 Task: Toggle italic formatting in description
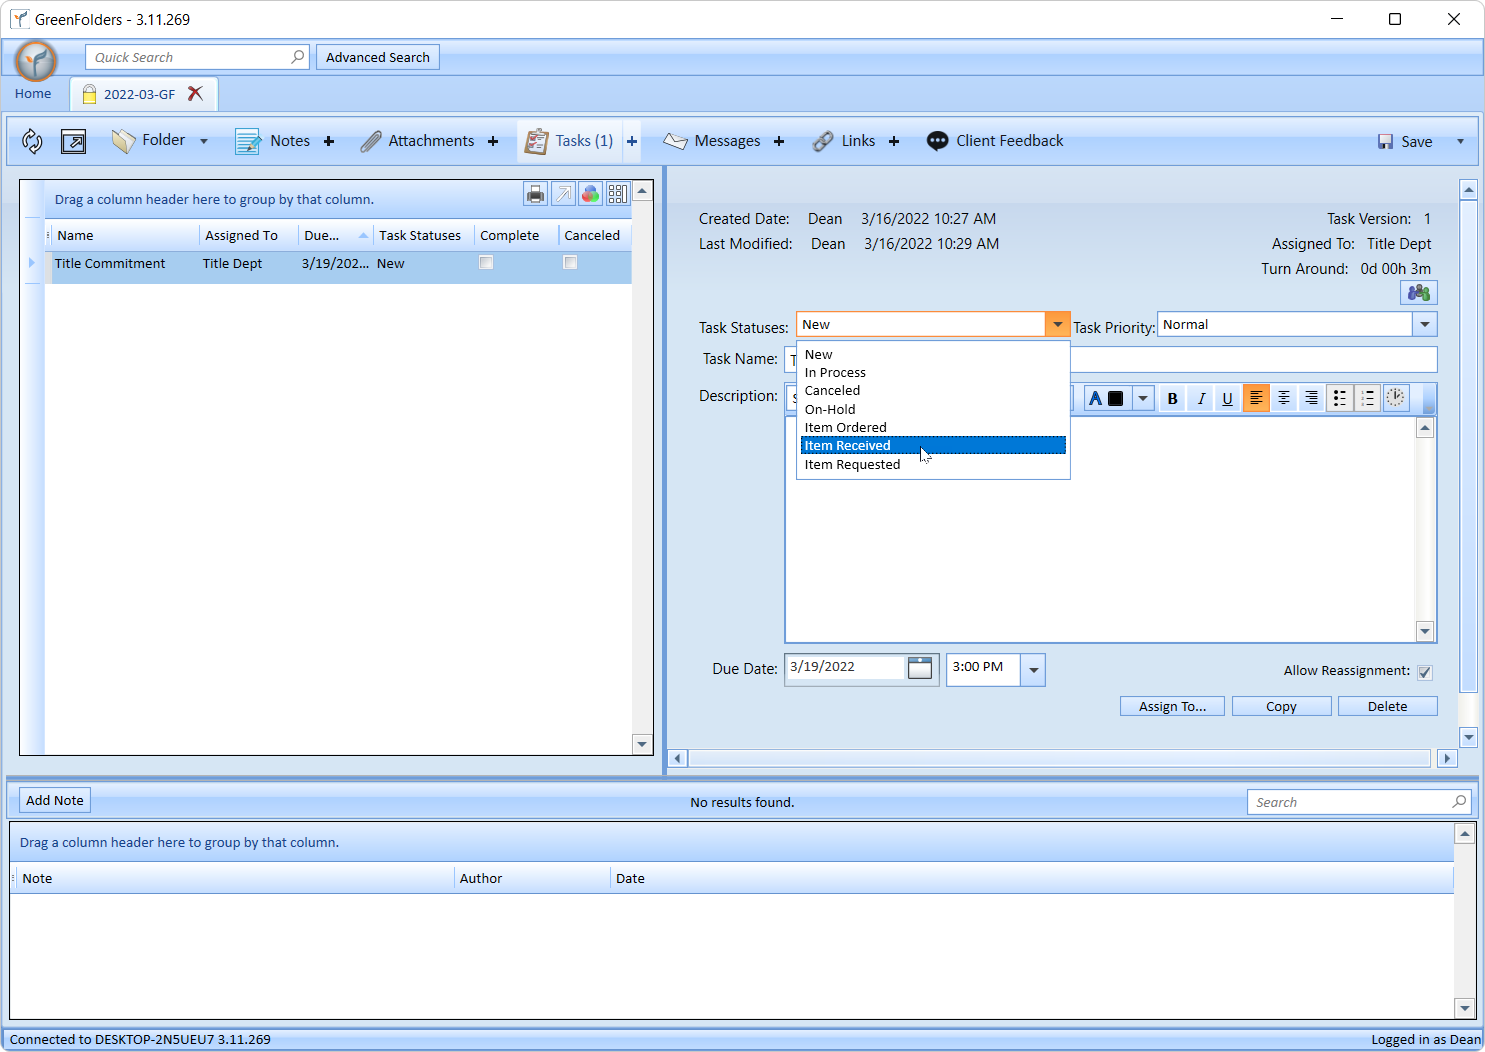click(x=1201, y=398)
